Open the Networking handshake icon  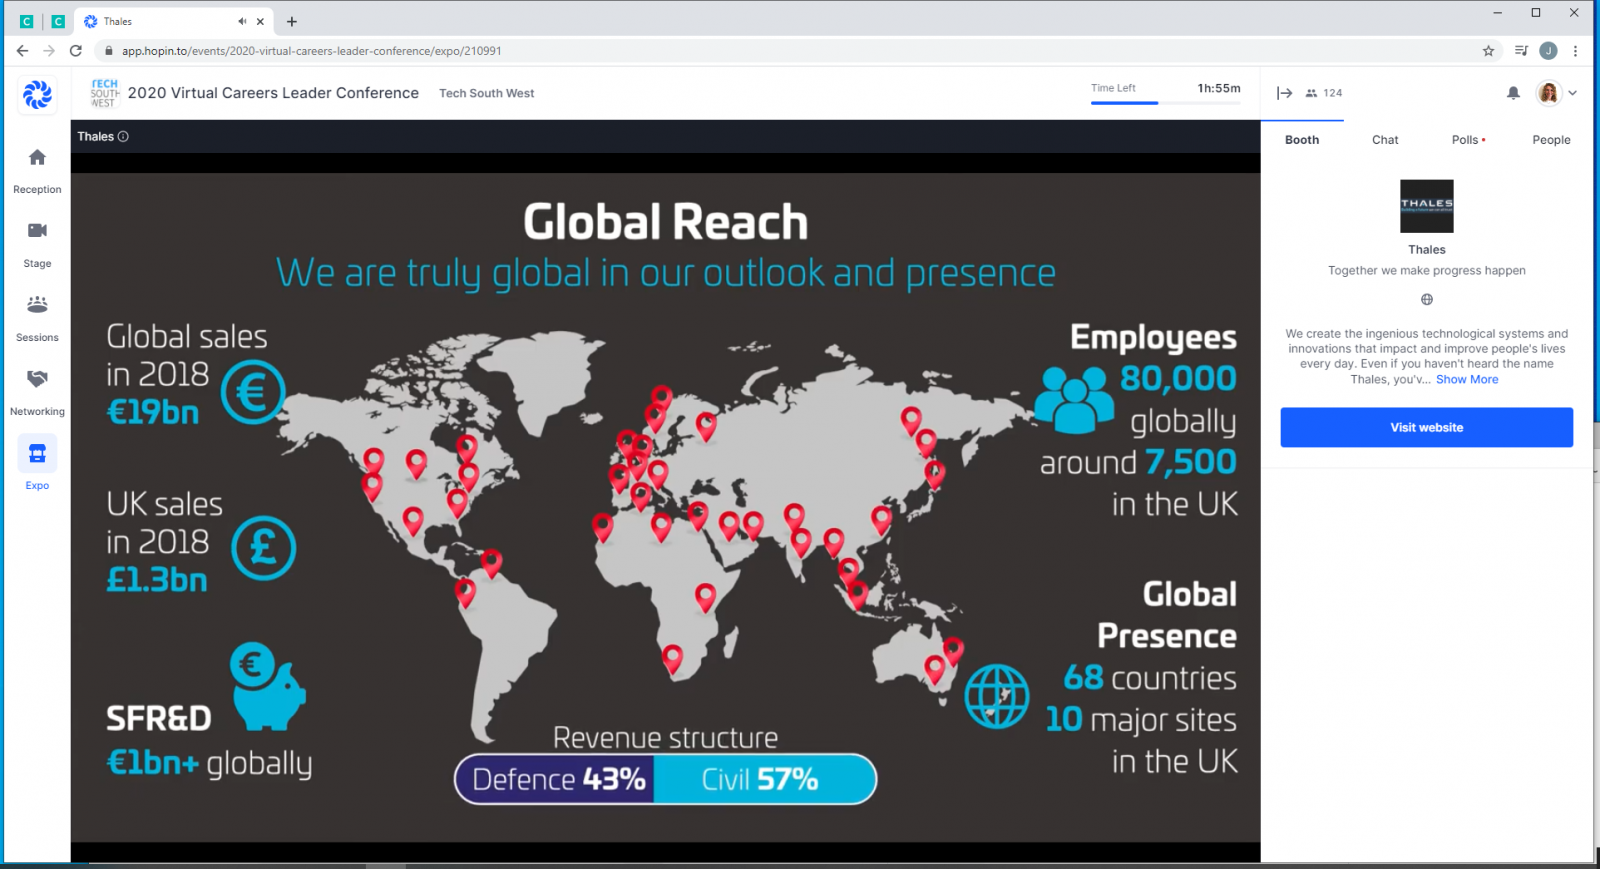[37, 379]
